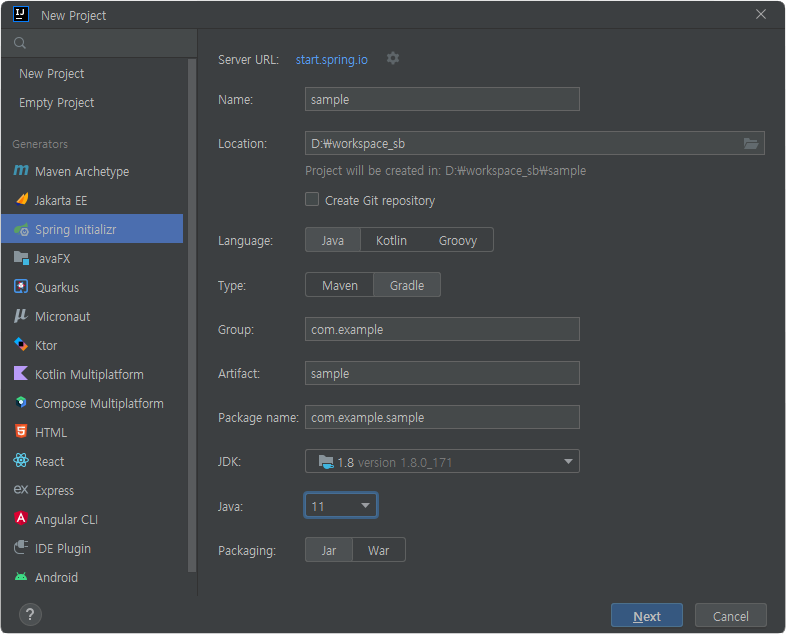Click the Group input field
Screen dimensions: 786x634
tap(442, 329)
